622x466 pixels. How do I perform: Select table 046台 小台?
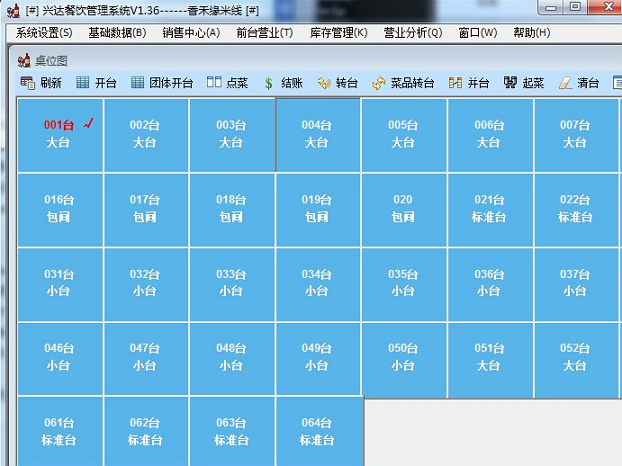60,359
